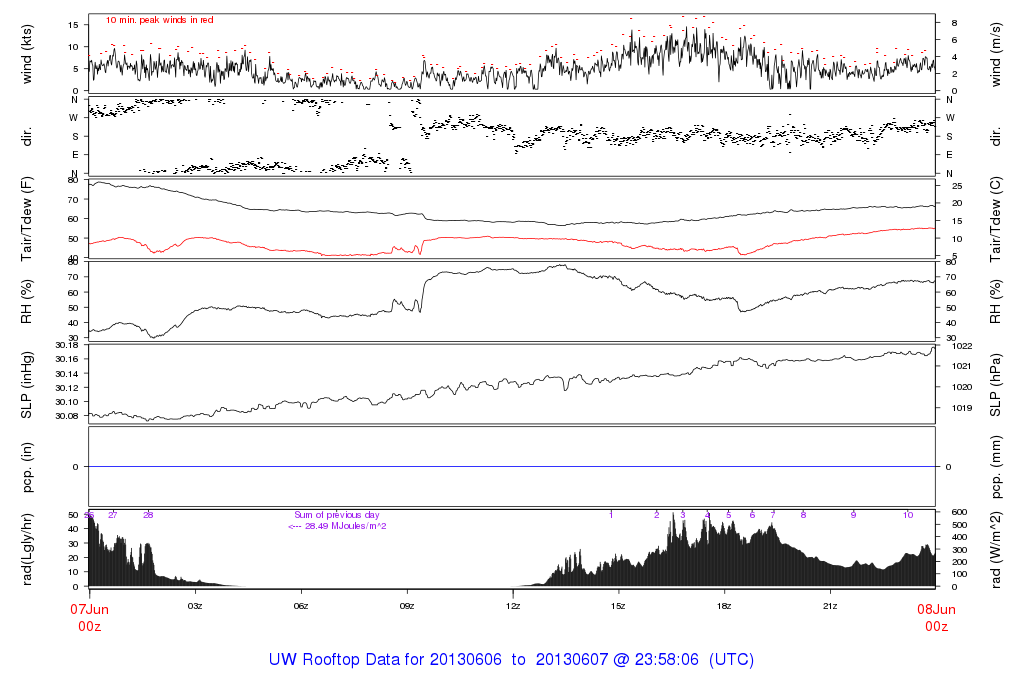Select the 12z time axis tick label

(513, 606)
